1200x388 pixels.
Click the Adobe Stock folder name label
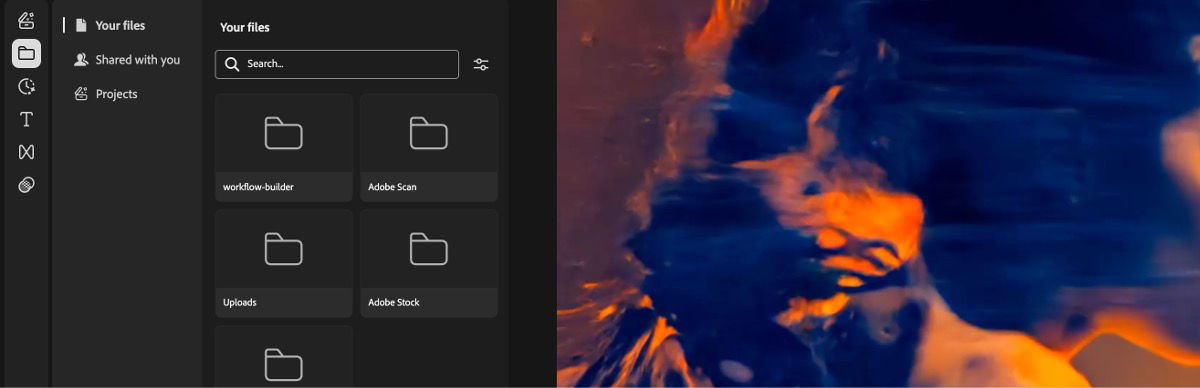pyautogui.click(x=394, y=302)
